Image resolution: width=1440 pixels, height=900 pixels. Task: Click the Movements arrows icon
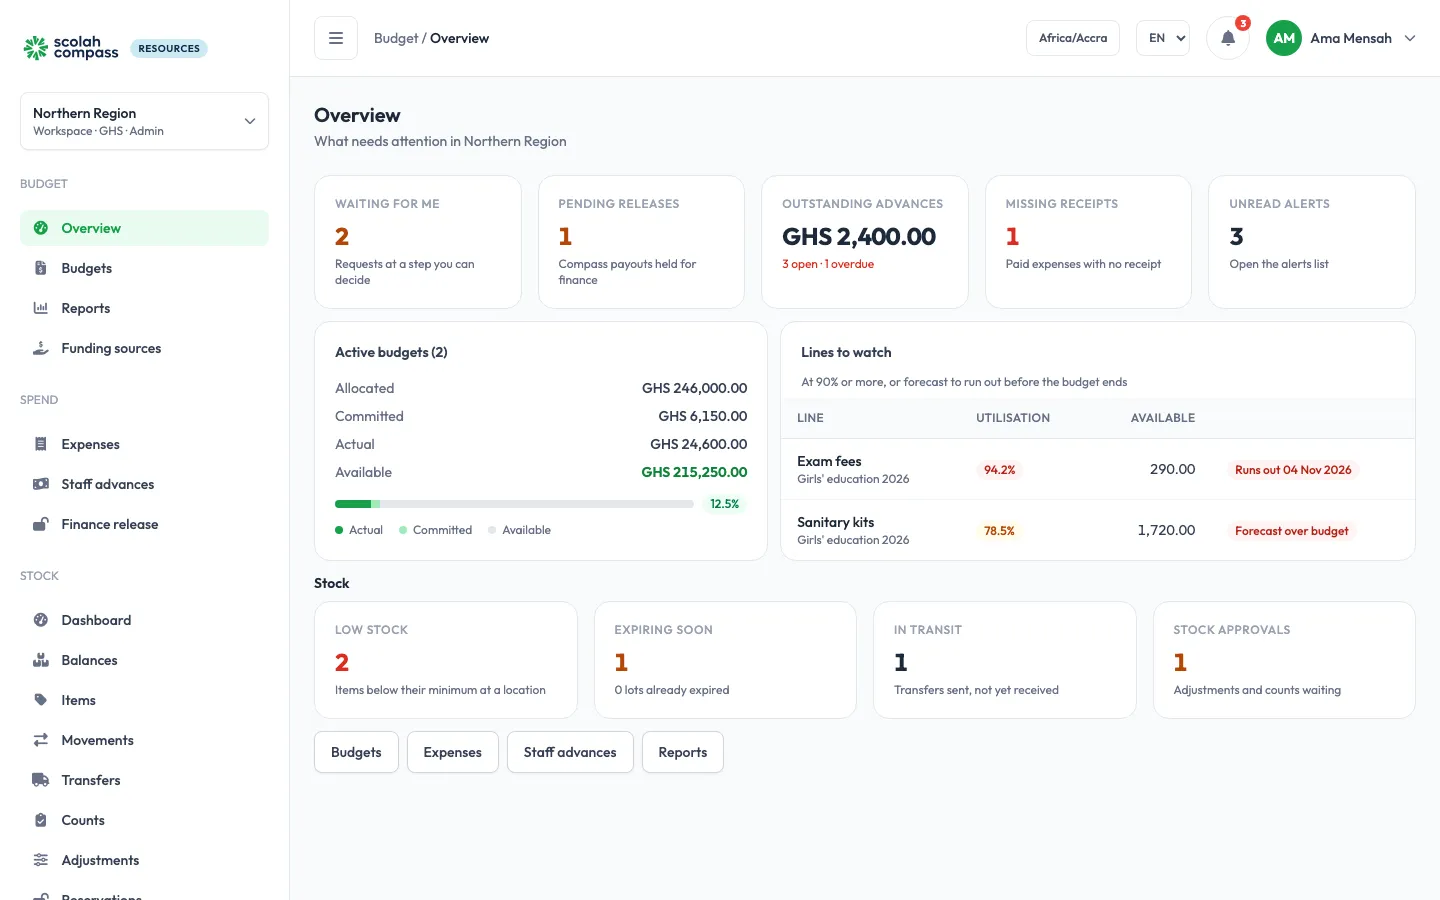(x=41, y=740)
